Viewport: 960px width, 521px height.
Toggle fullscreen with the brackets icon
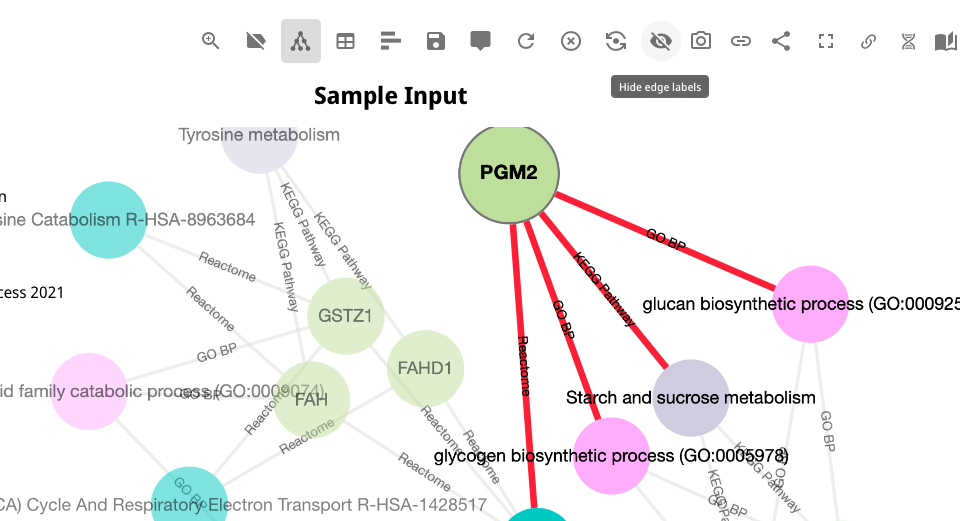826,41
